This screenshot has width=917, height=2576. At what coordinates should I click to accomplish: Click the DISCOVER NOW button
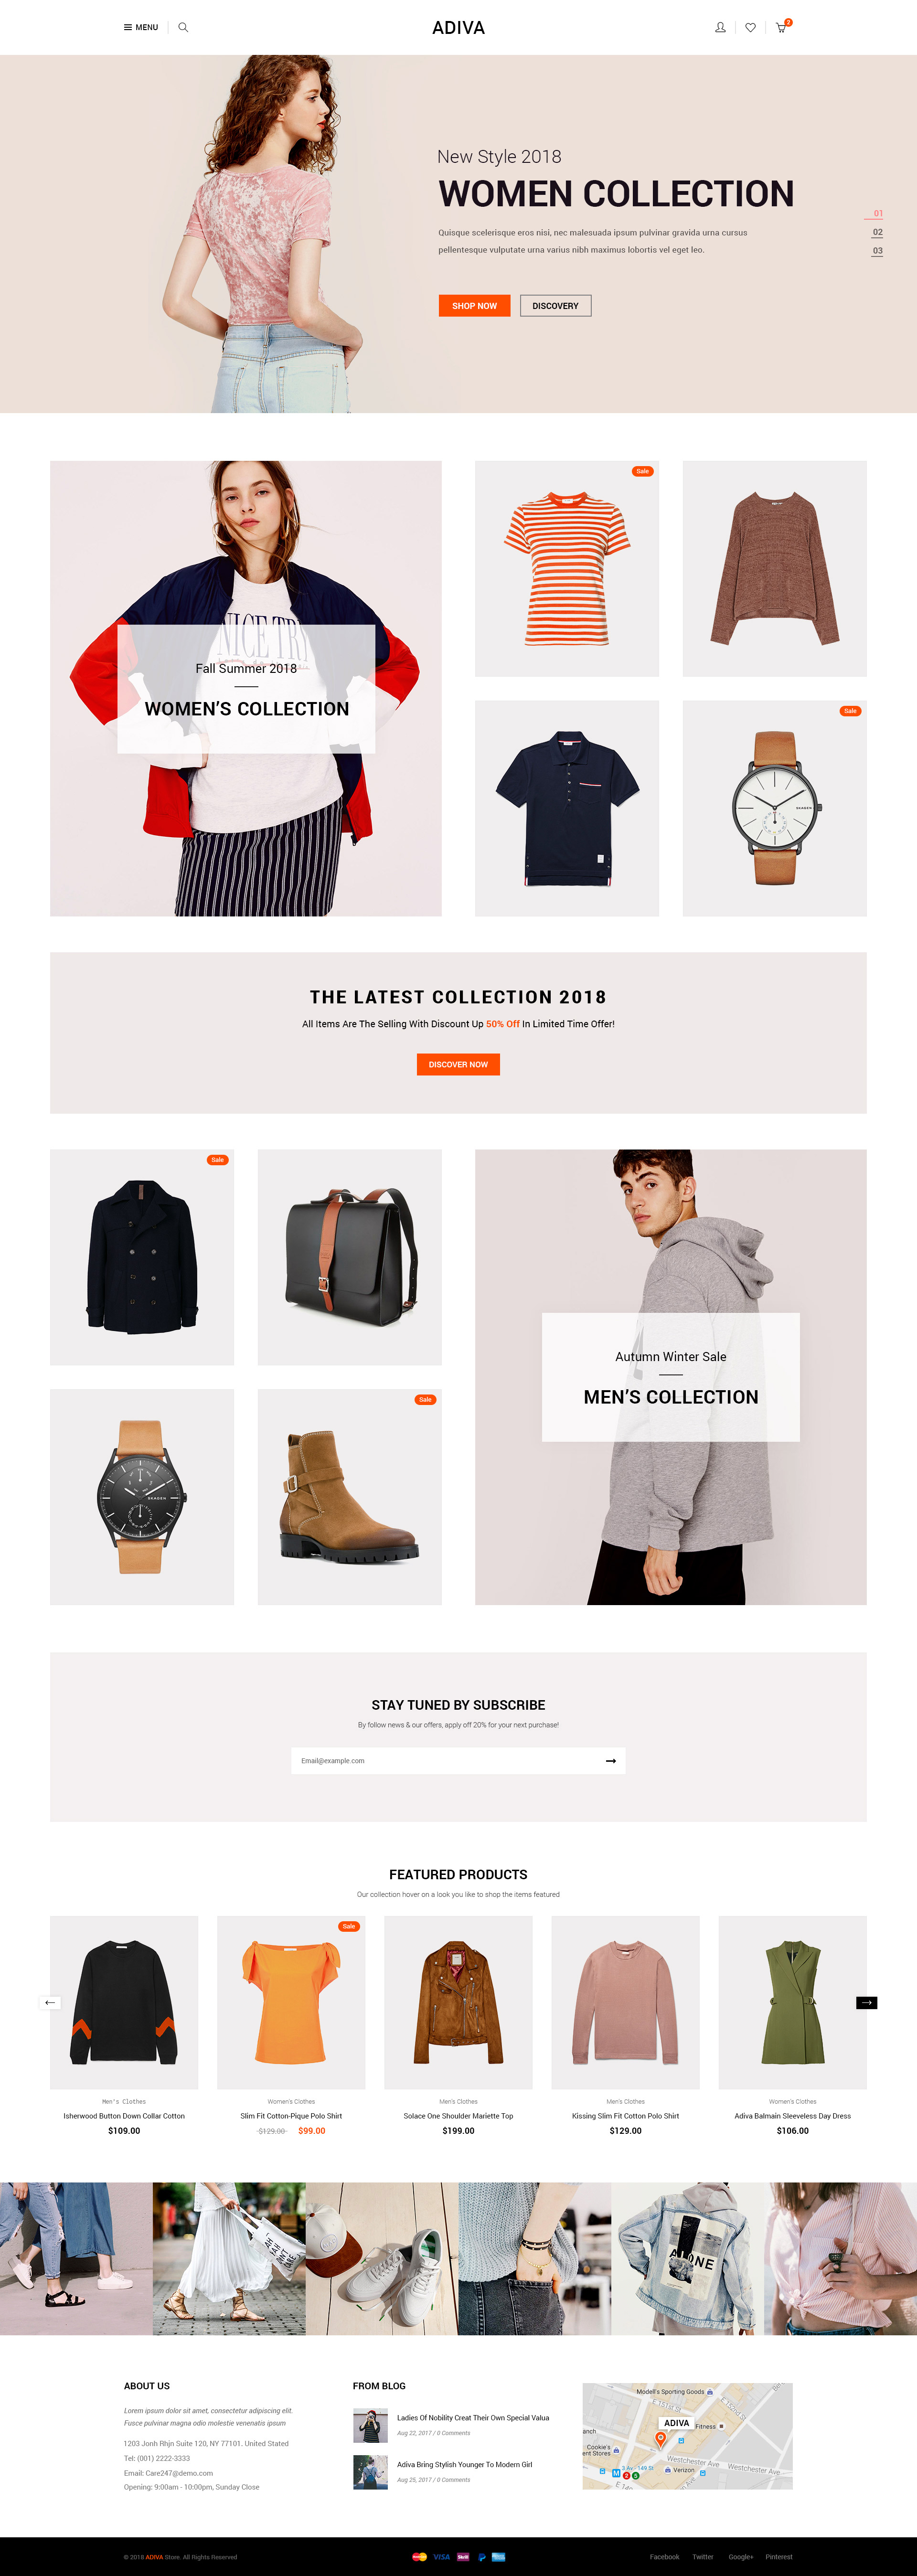(x=458, y=1065)
